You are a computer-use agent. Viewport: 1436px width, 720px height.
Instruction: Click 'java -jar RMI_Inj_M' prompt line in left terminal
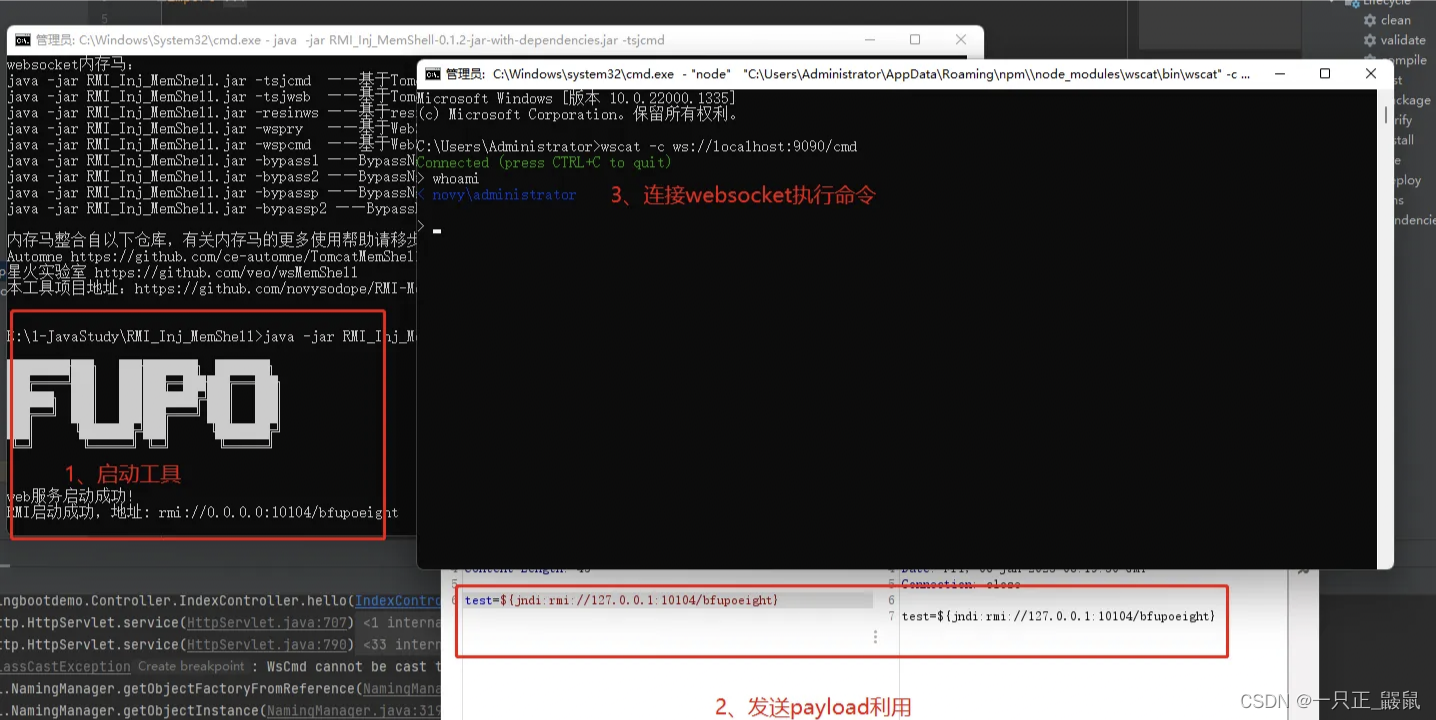[x=211, y=337]
